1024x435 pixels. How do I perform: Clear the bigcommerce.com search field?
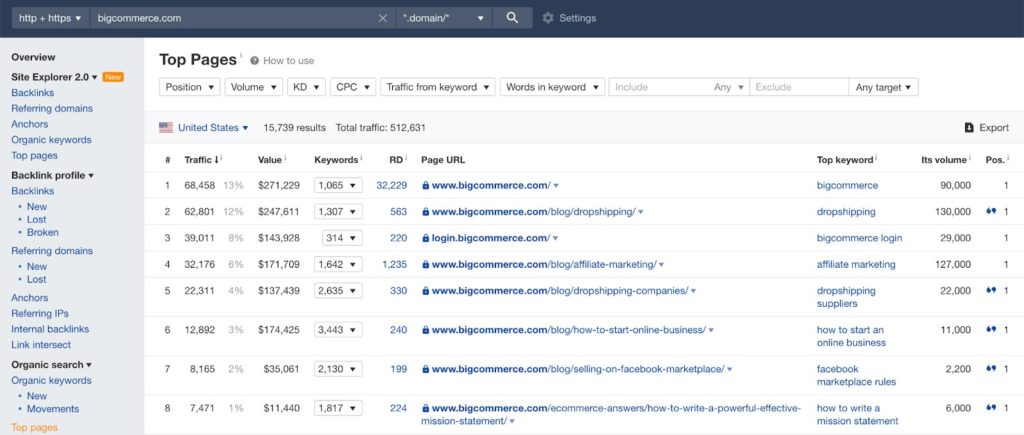pyautogui.click(x=383, y=18)
